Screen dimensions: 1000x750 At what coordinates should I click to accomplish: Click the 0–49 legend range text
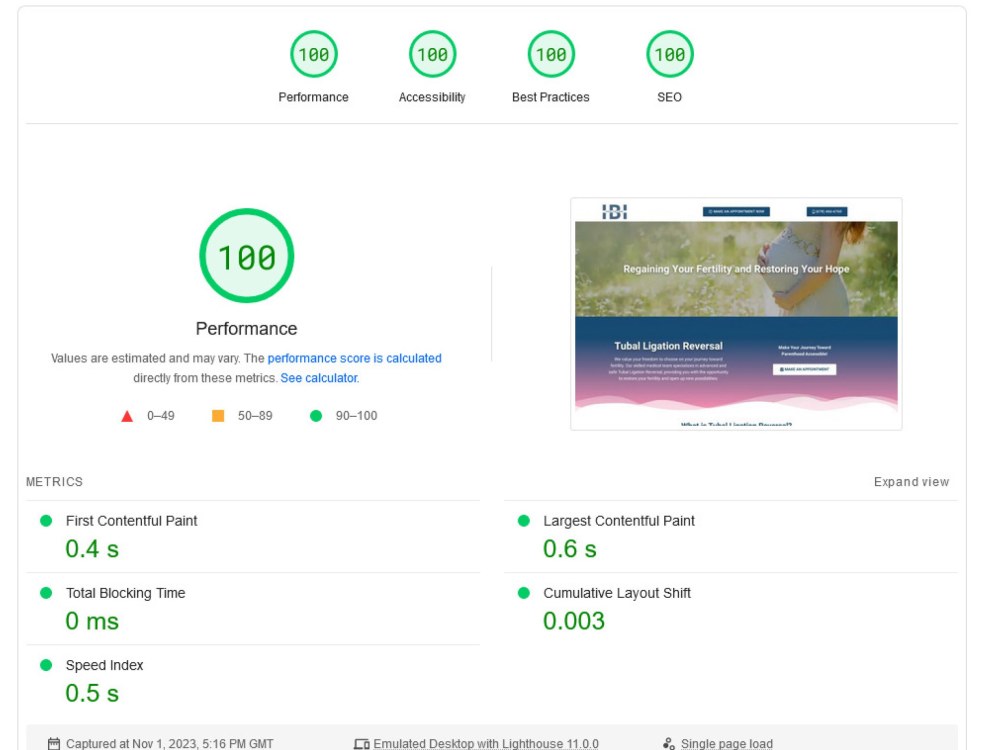coord(161,416)
